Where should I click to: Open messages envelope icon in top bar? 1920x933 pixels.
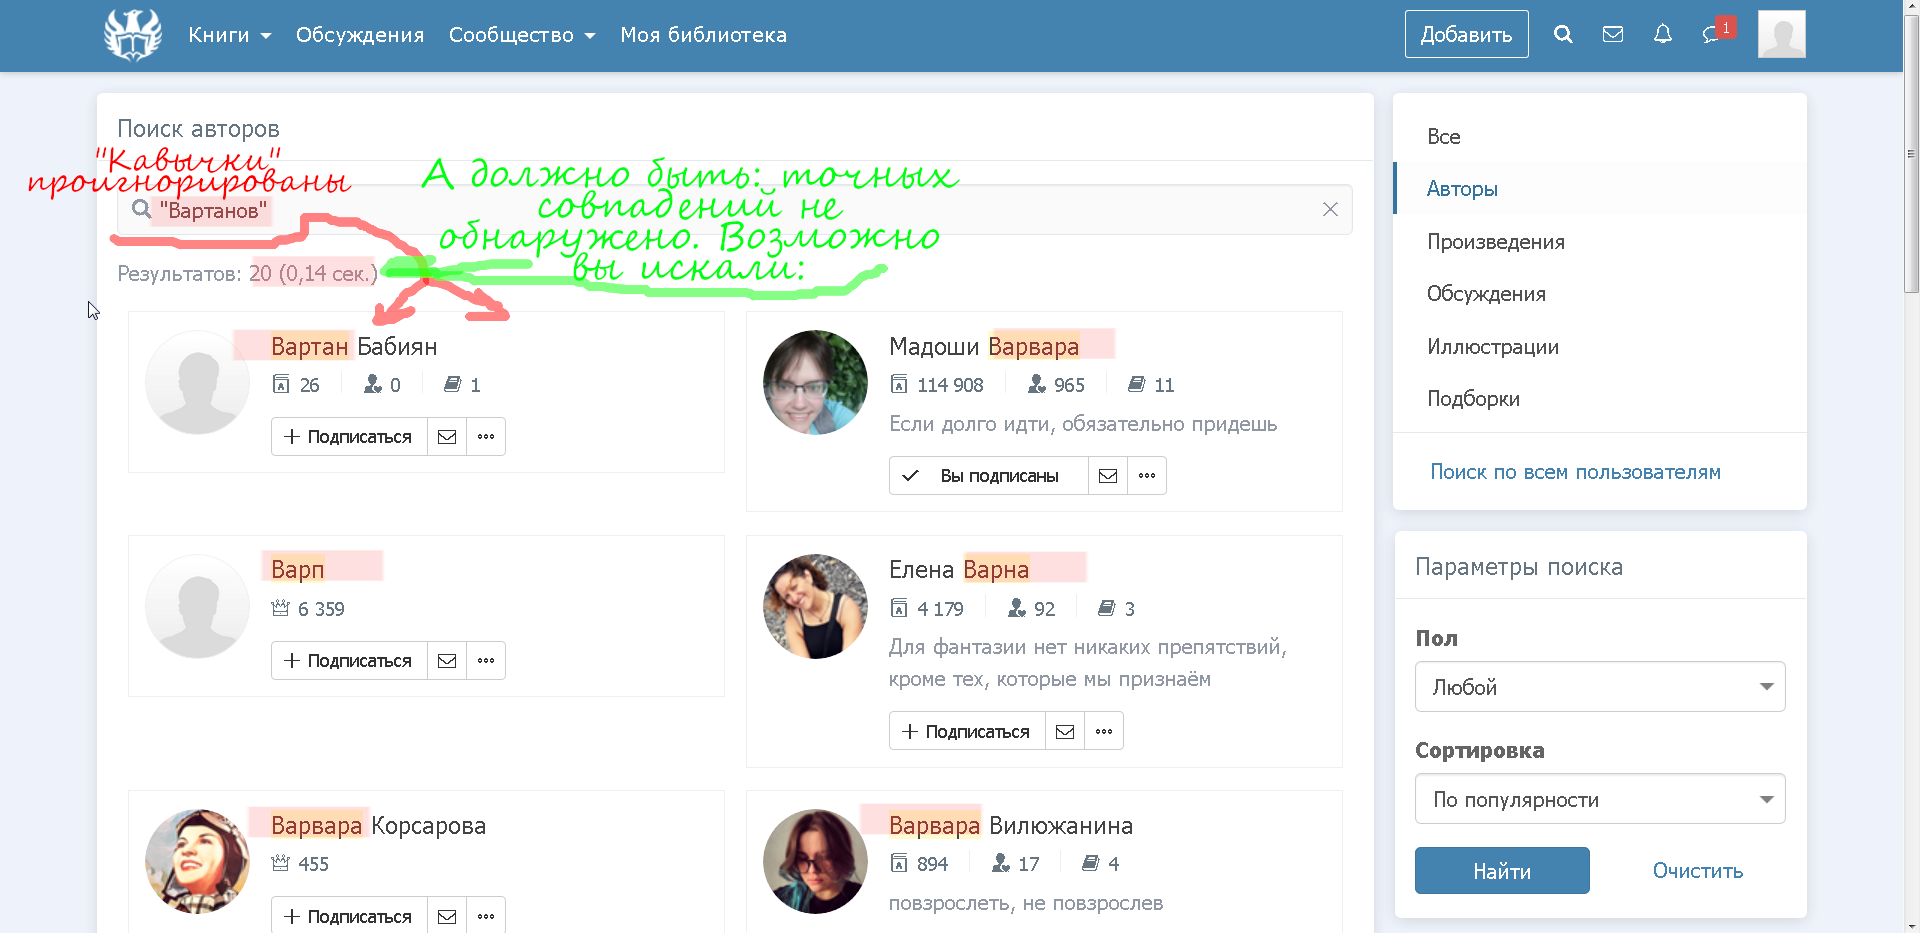pyautogui.click(x=1612, y=34)
